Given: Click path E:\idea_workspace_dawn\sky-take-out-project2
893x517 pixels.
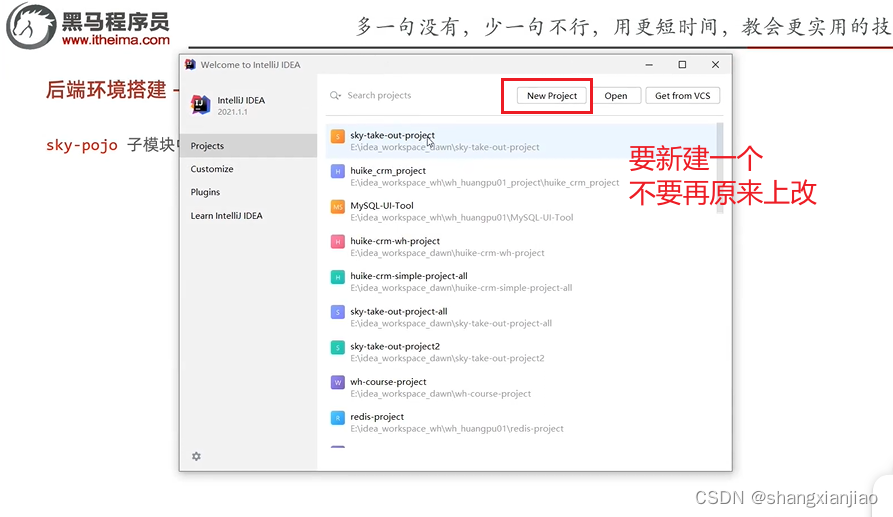Looking at the screenshot, I should coord(447,358).
